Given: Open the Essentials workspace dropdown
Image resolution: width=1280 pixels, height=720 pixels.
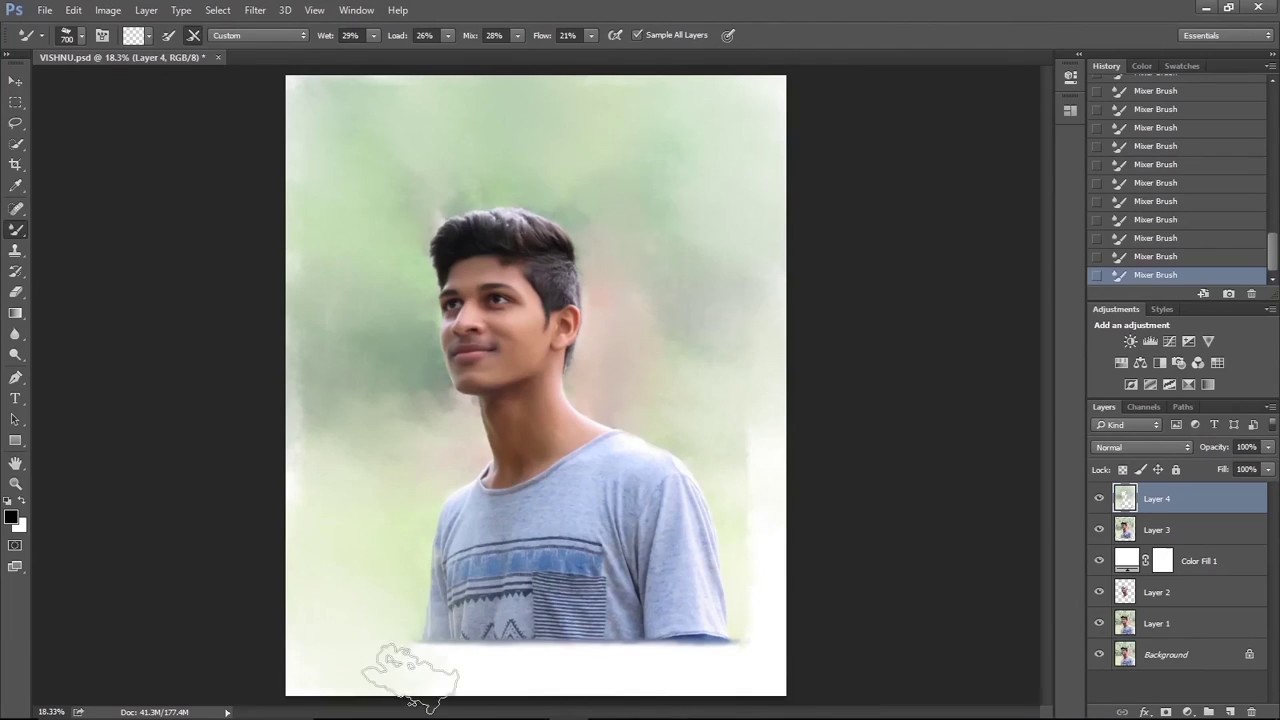Looking at the screenshot, I should coord(1225,35).
